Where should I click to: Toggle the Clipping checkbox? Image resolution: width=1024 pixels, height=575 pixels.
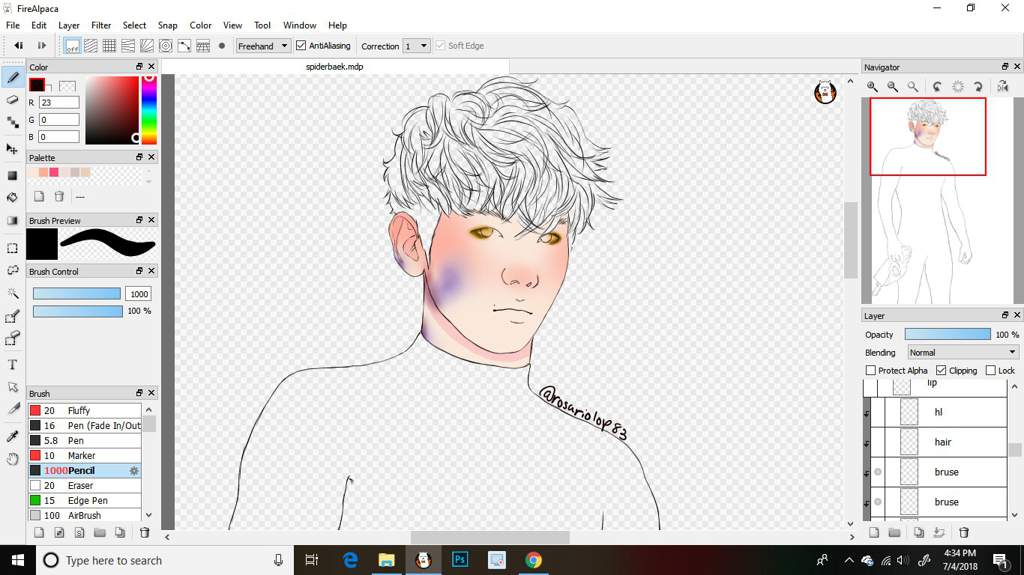(941, 370)
